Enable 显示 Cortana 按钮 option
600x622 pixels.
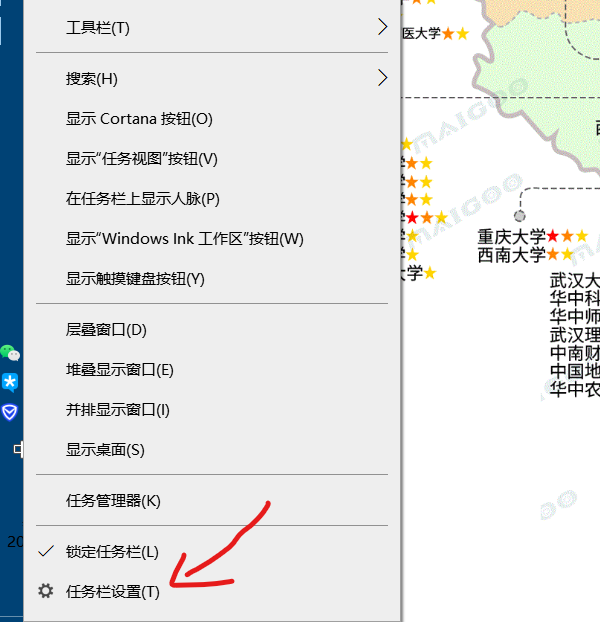pyautogui.click(x=139, y=119)
